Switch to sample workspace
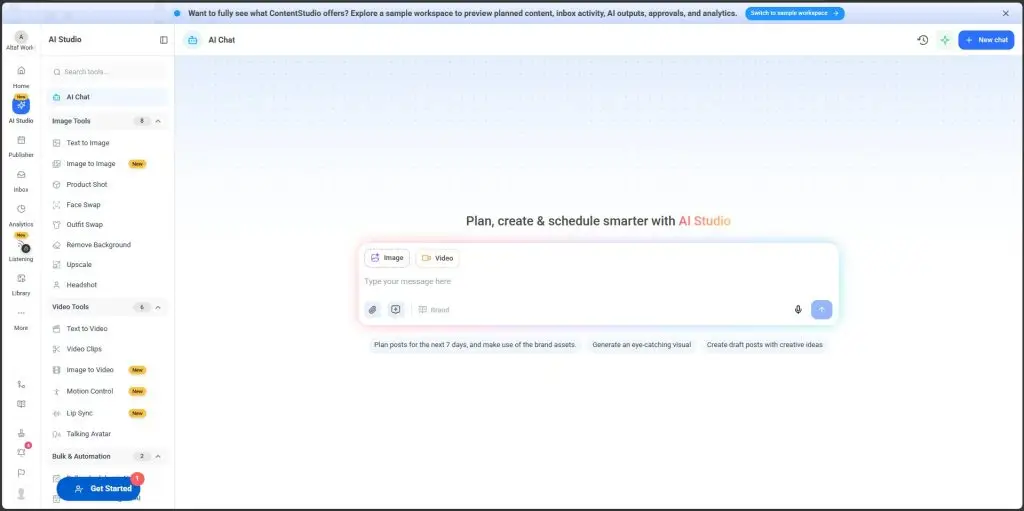This screenshot has height=511, width=1024. (x=795, y=13)
